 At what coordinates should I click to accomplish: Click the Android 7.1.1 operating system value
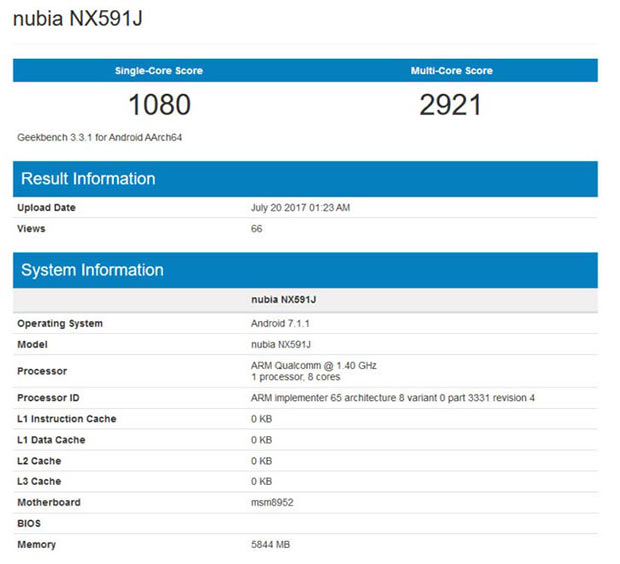(x=283, y=324)
